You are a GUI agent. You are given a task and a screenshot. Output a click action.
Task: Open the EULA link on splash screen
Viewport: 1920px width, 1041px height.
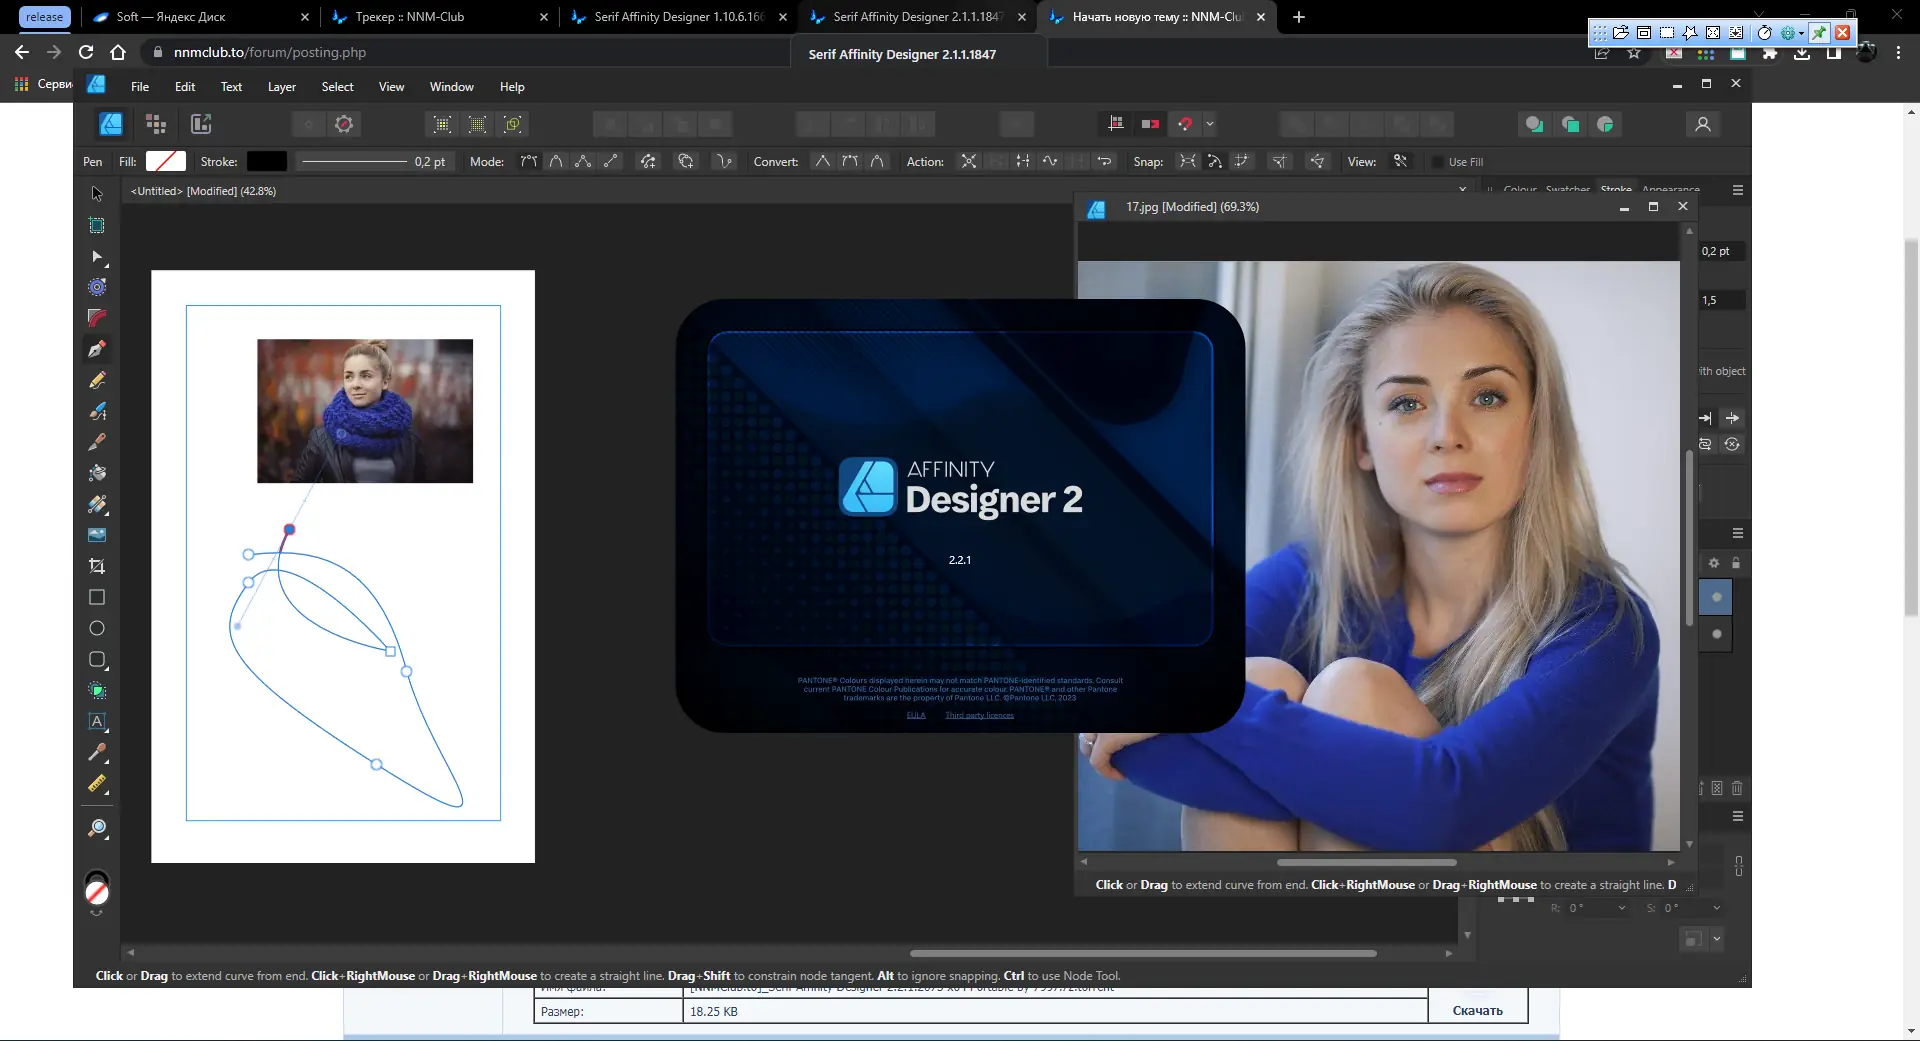coord(916,715)
